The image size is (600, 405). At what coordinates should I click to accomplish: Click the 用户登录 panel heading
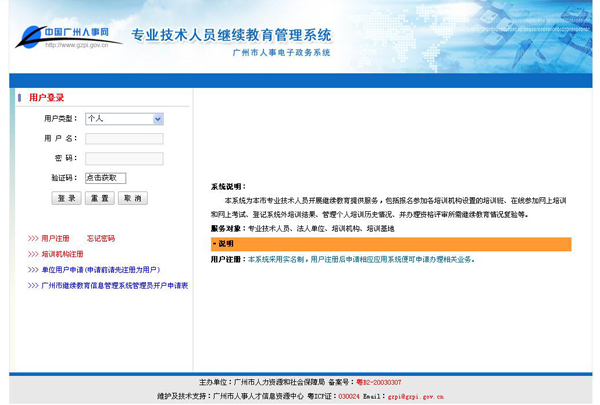coord(47,98)
